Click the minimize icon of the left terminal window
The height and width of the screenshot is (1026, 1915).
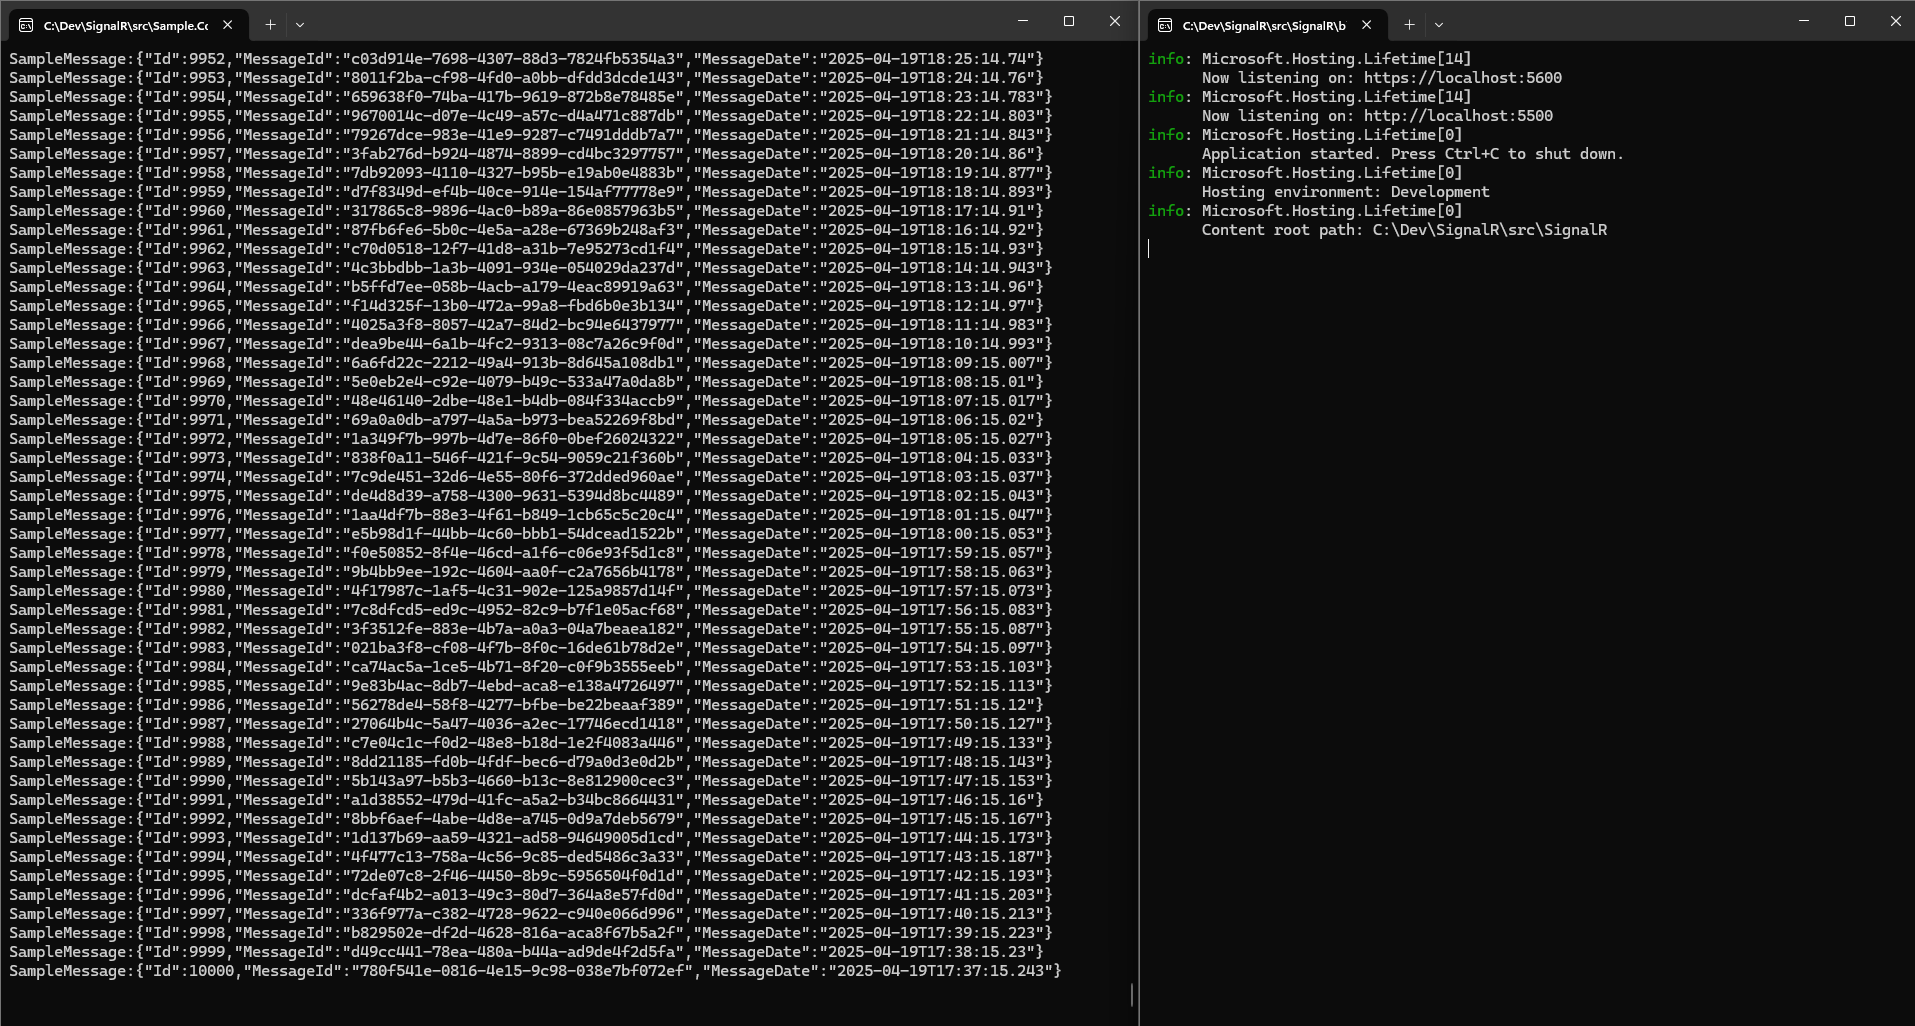click(x=1021, y=21)
